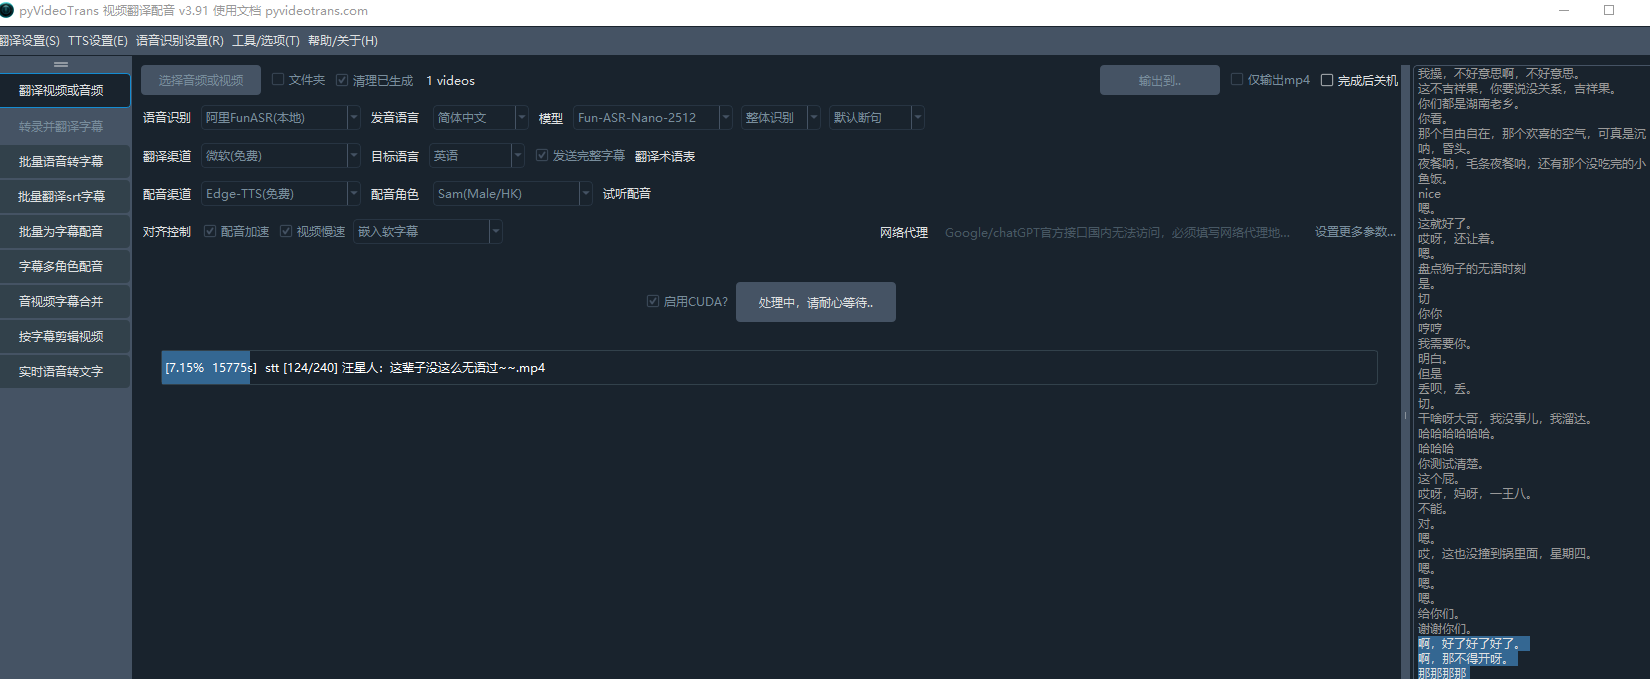
Task: Expand the 配音渠道 dropdown showing Edge-TTS(免费)
Action: coord(281,194)
